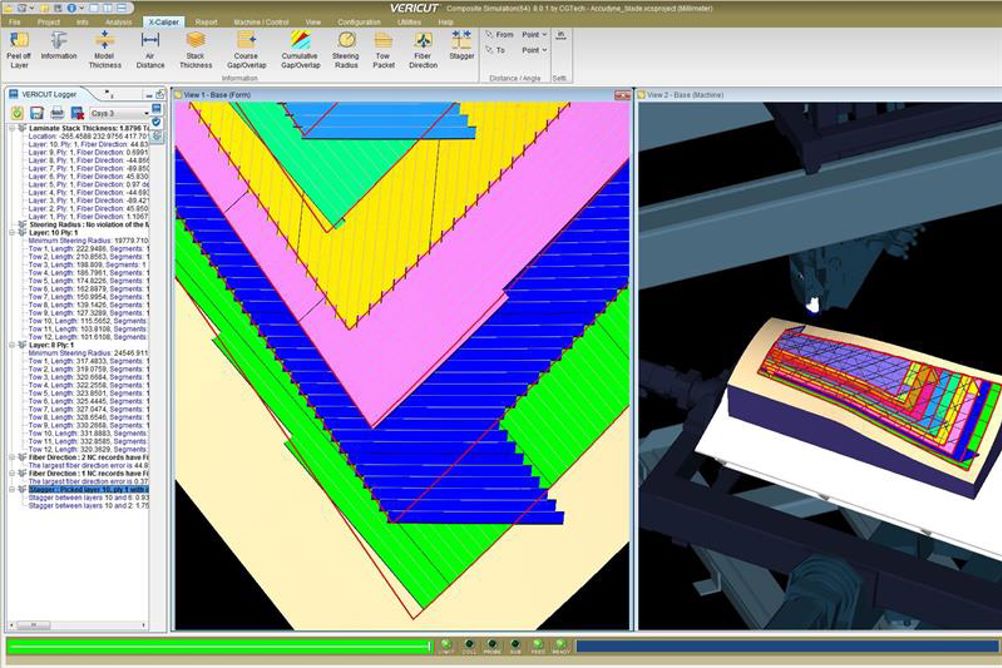Open the Information tool in X-Caliper ribbon
Screen dimensions: 1002x668
[x=58, y=45]
